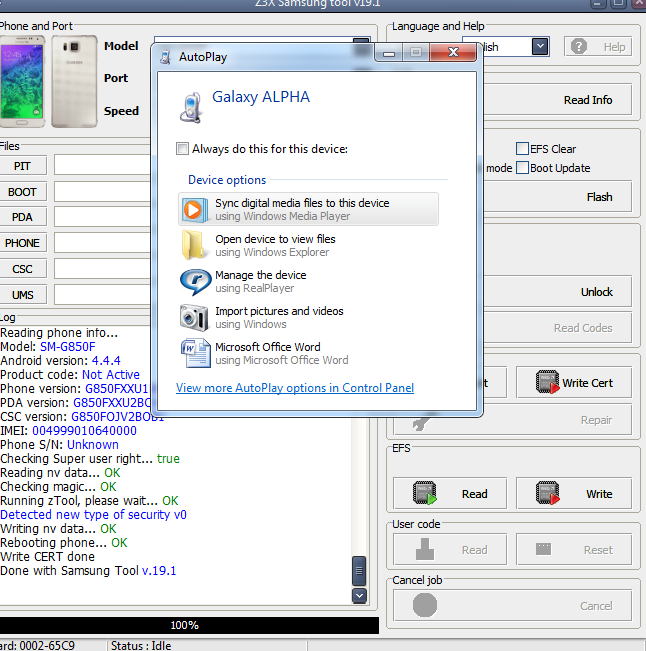Click the camera import pictures icon
This screenshot has height=651, width=646.
coord(194,318)
